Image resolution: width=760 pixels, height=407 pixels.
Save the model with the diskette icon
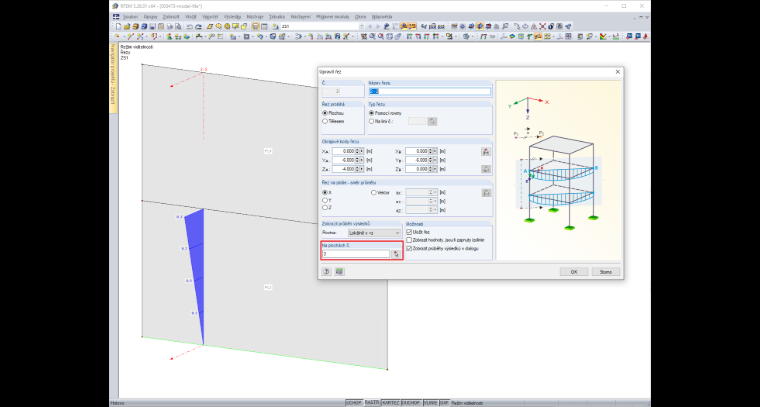point(152,26)
